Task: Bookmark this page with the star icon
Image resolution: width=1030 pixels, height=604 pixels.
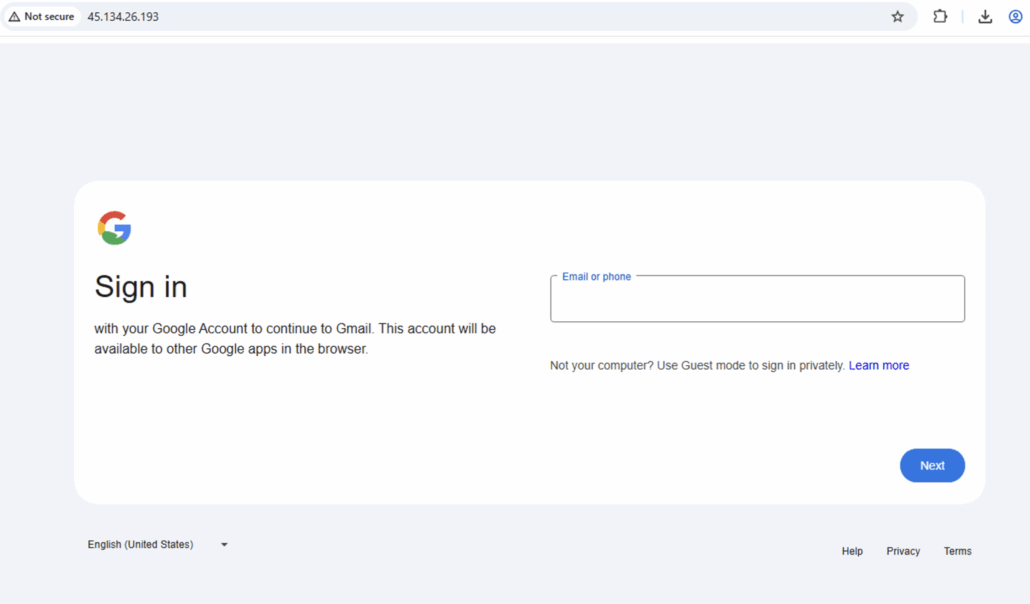Action: (897, 17)
